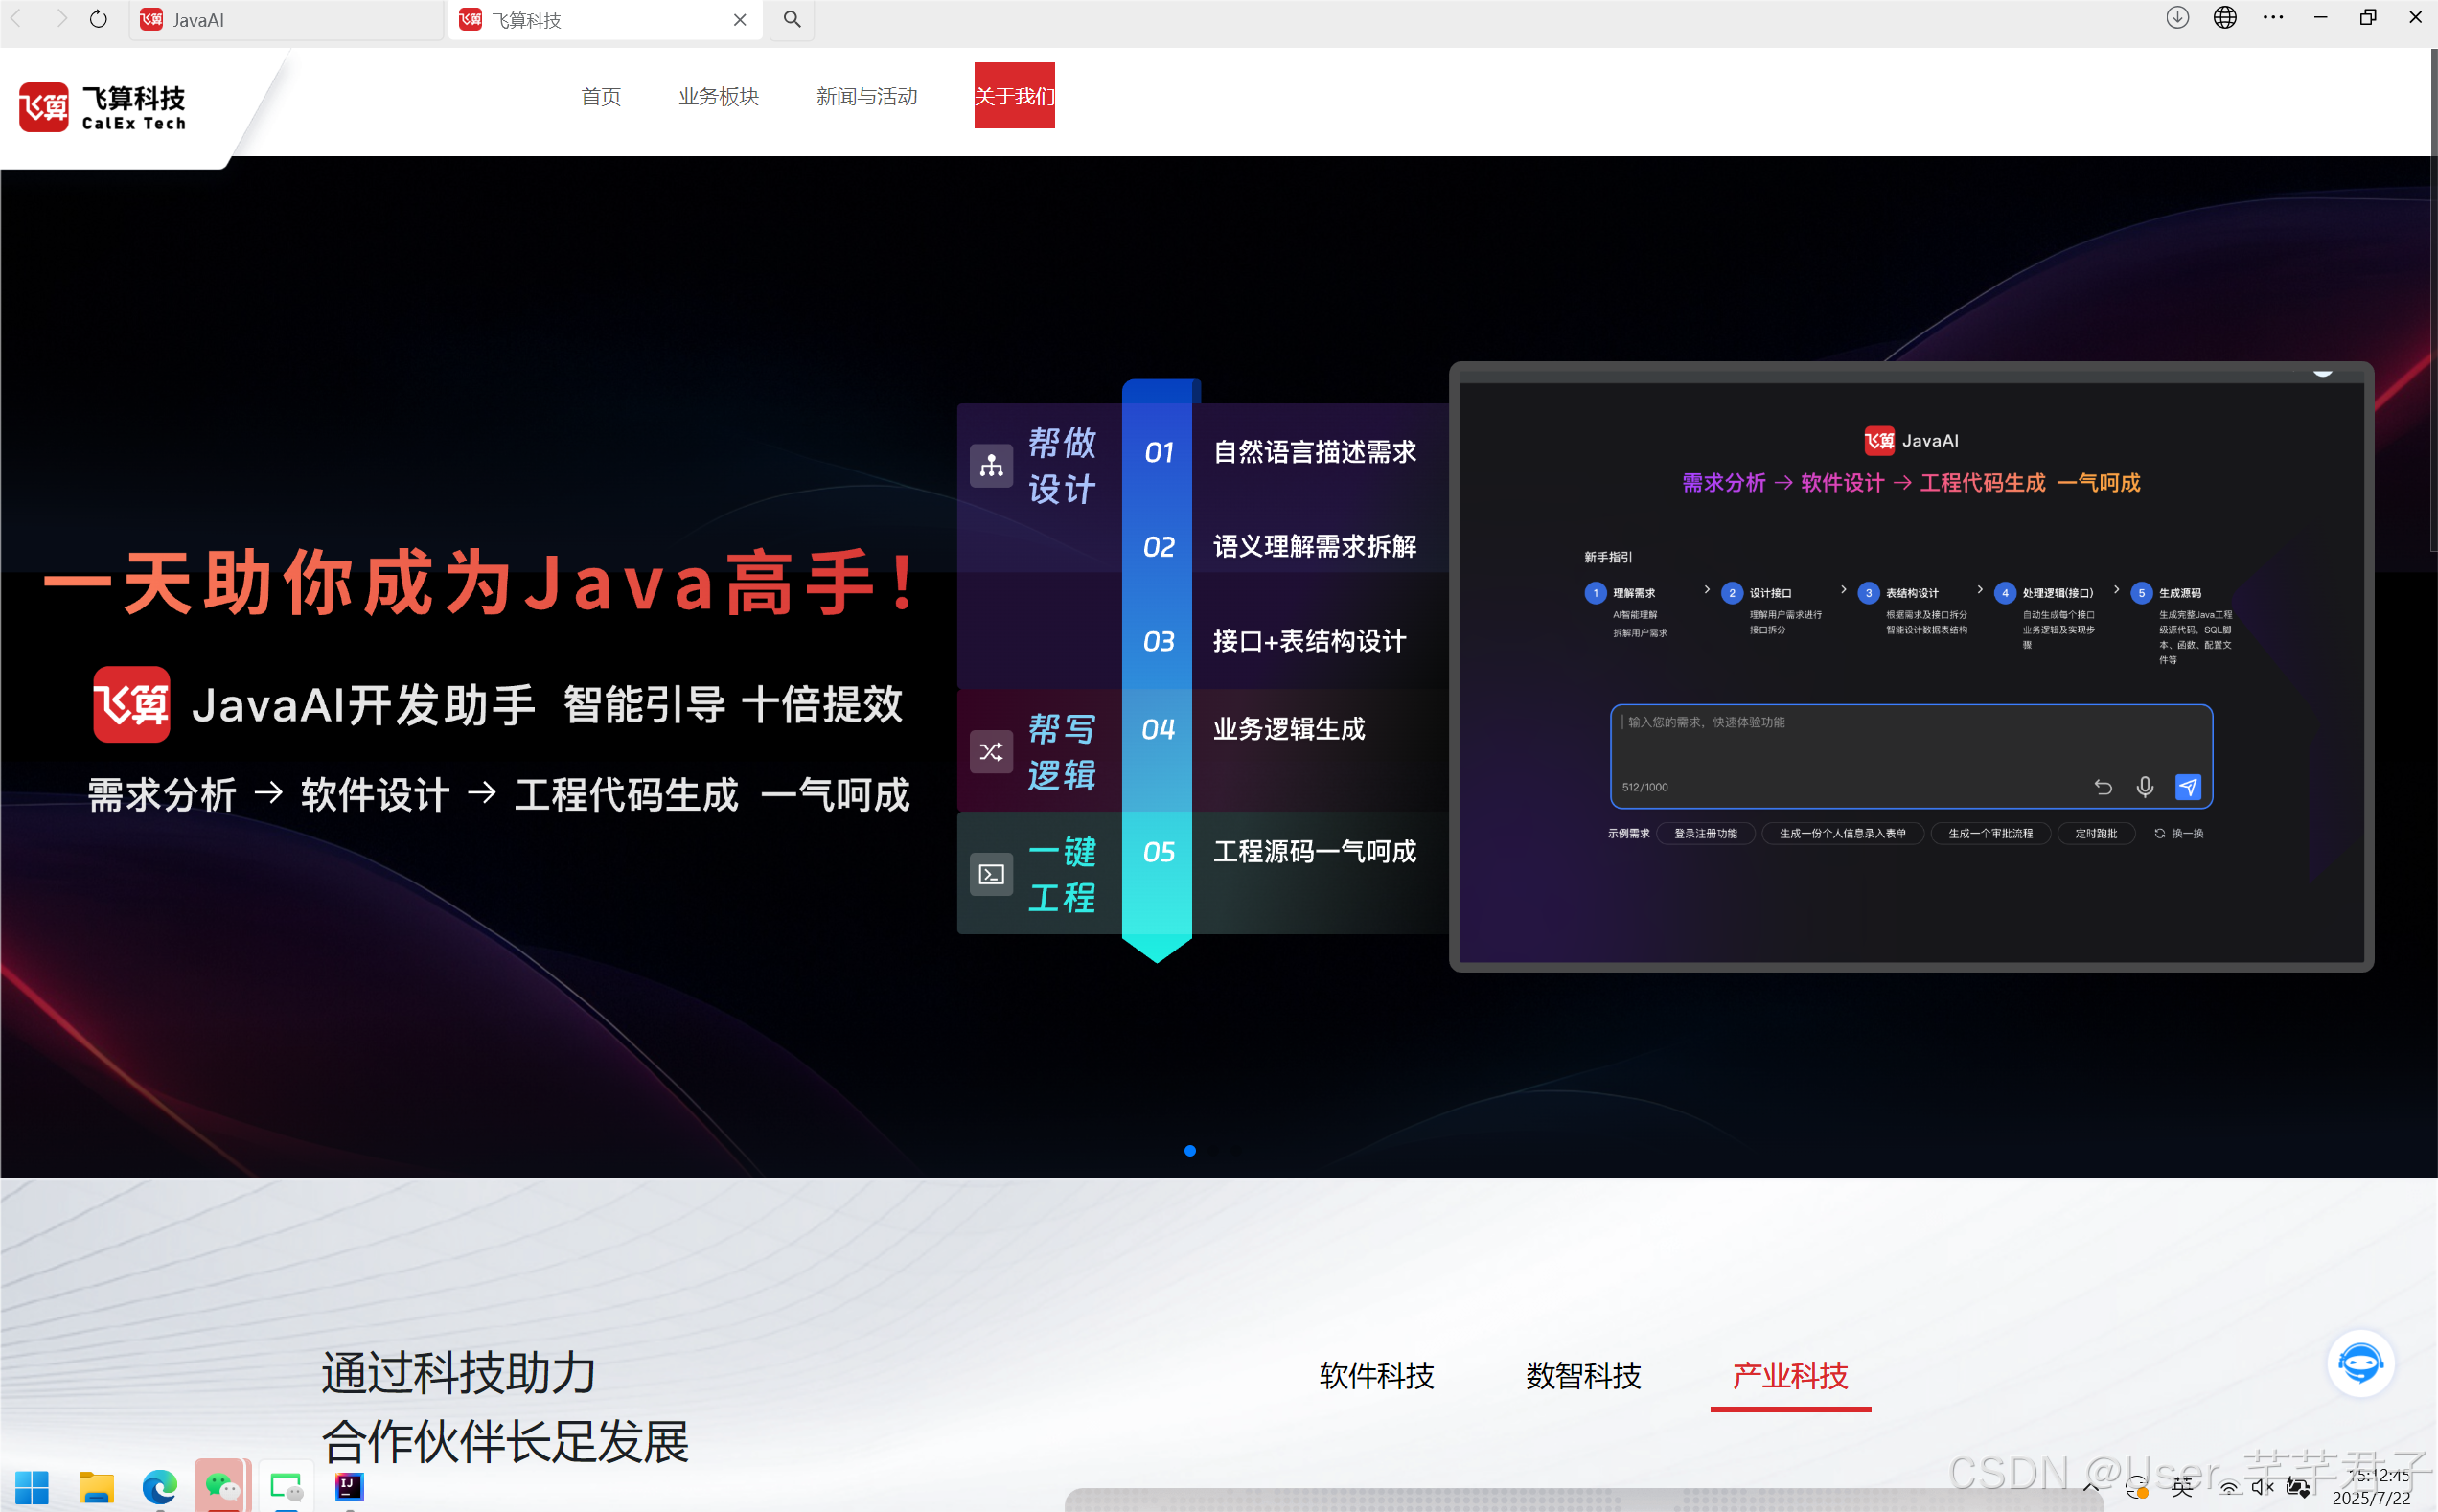
Task: Click the microphone icon in JavaAI input
Action: click(x=2145, y=787)
